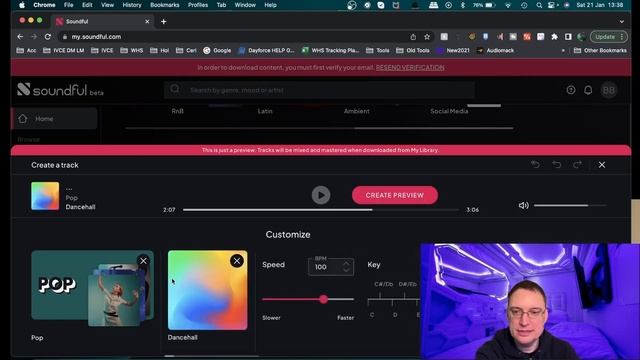Go forward in the browser
640x360 pixels.
click(34, 37)
